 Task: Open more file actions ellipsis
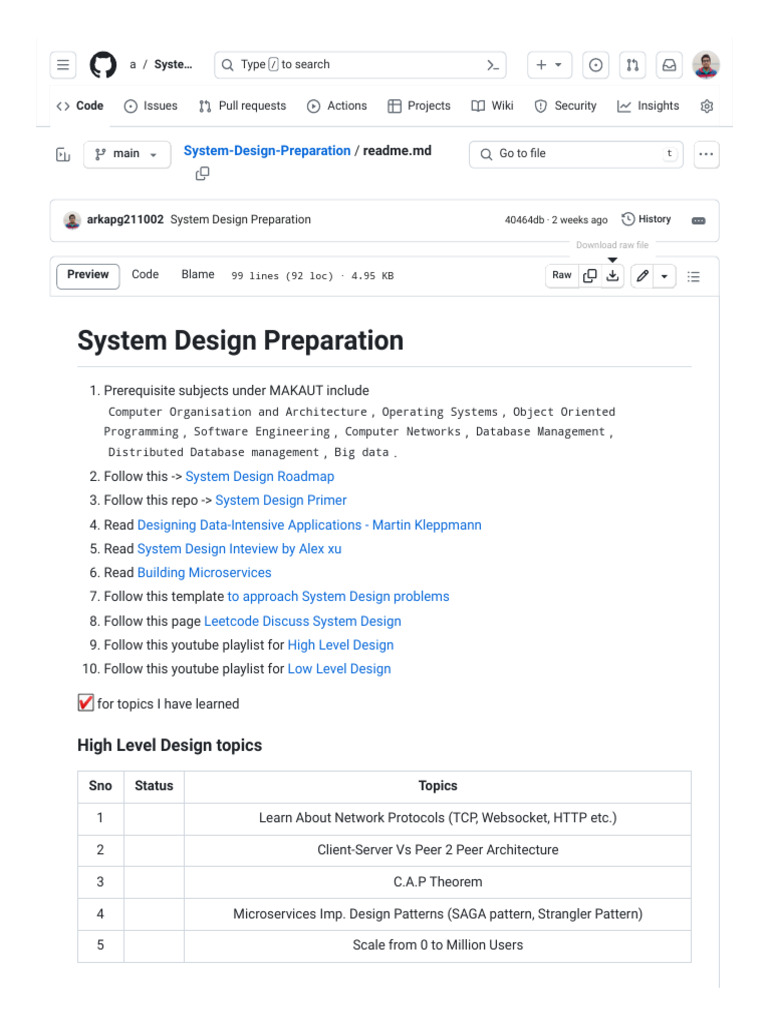pos(706,155)
